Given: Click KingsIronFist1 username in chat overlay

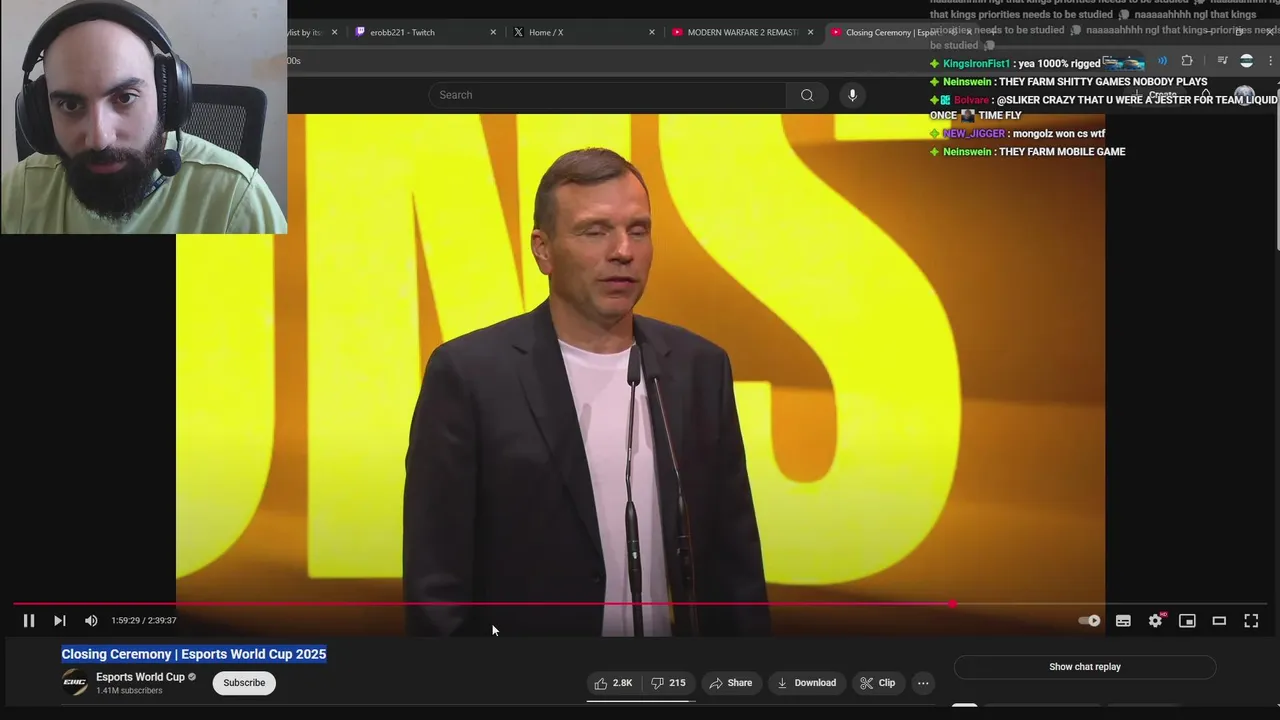Looking at the screenshot, I should coord(976,64).
